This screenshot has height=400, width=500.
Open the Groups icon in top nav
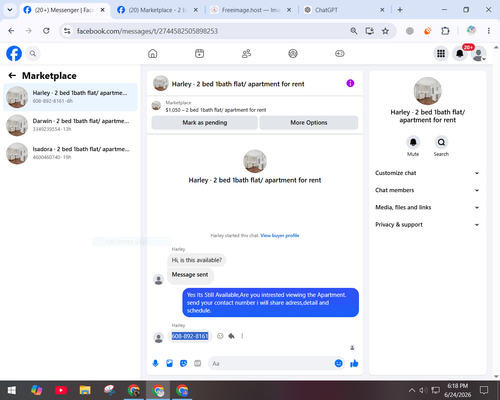point(293,53)
